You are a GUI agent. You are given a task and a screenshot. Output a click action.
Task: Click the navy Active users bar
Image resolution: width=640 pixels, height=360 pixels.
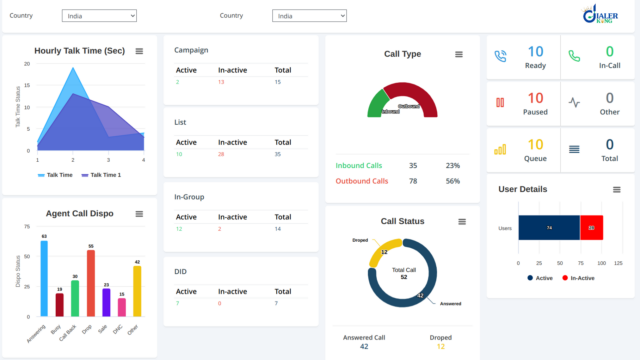click(x=549, y=228)
